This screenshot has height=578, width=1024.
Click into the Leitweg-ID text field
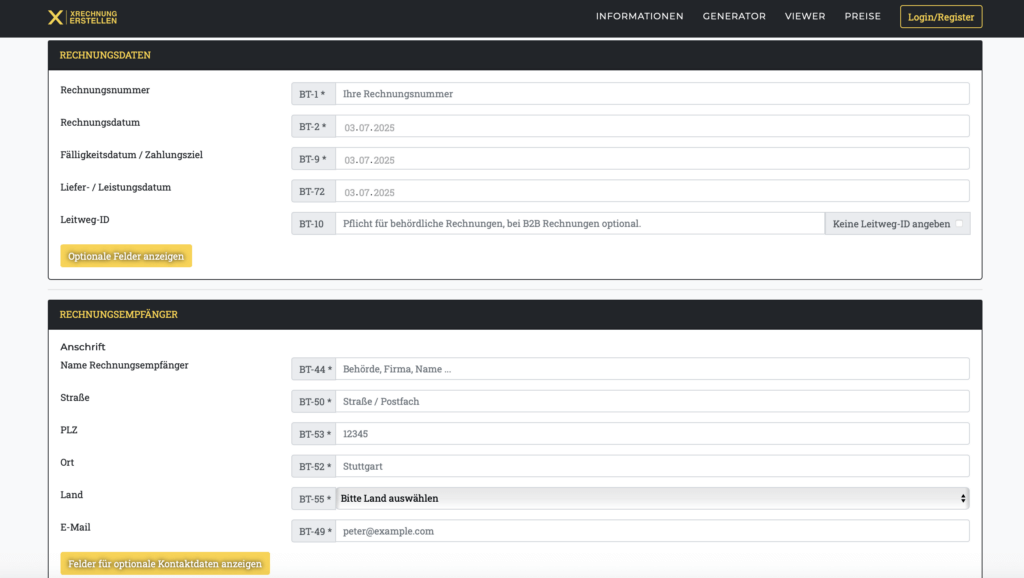click(x=579, y=224)
